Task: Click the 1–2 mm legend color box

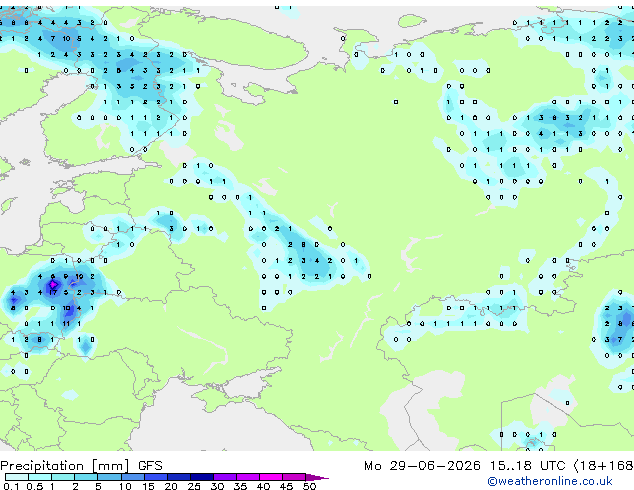Action: pos(63,477)
